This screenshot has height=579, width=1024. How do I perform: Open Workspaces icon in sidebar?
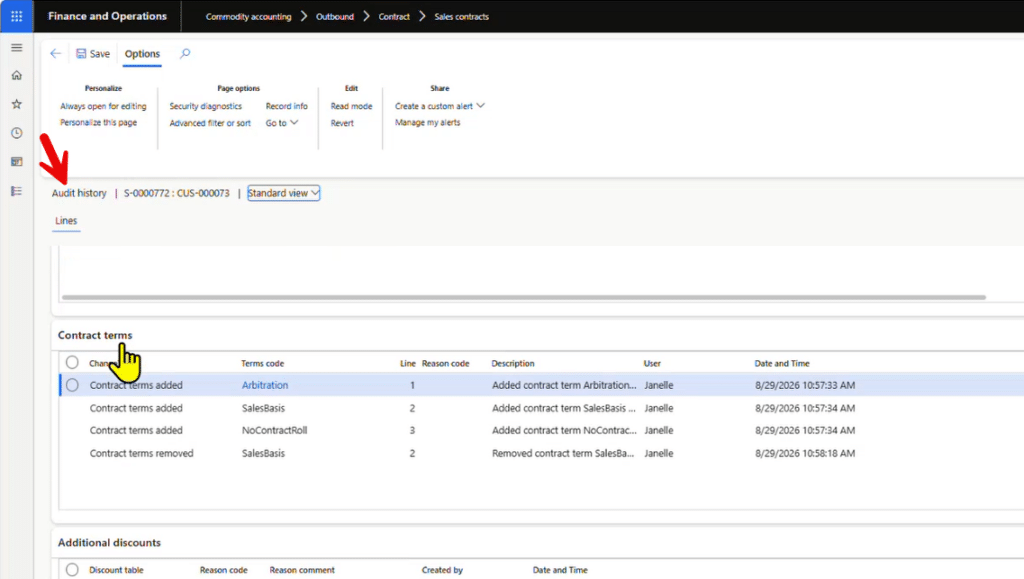(17, 162)
